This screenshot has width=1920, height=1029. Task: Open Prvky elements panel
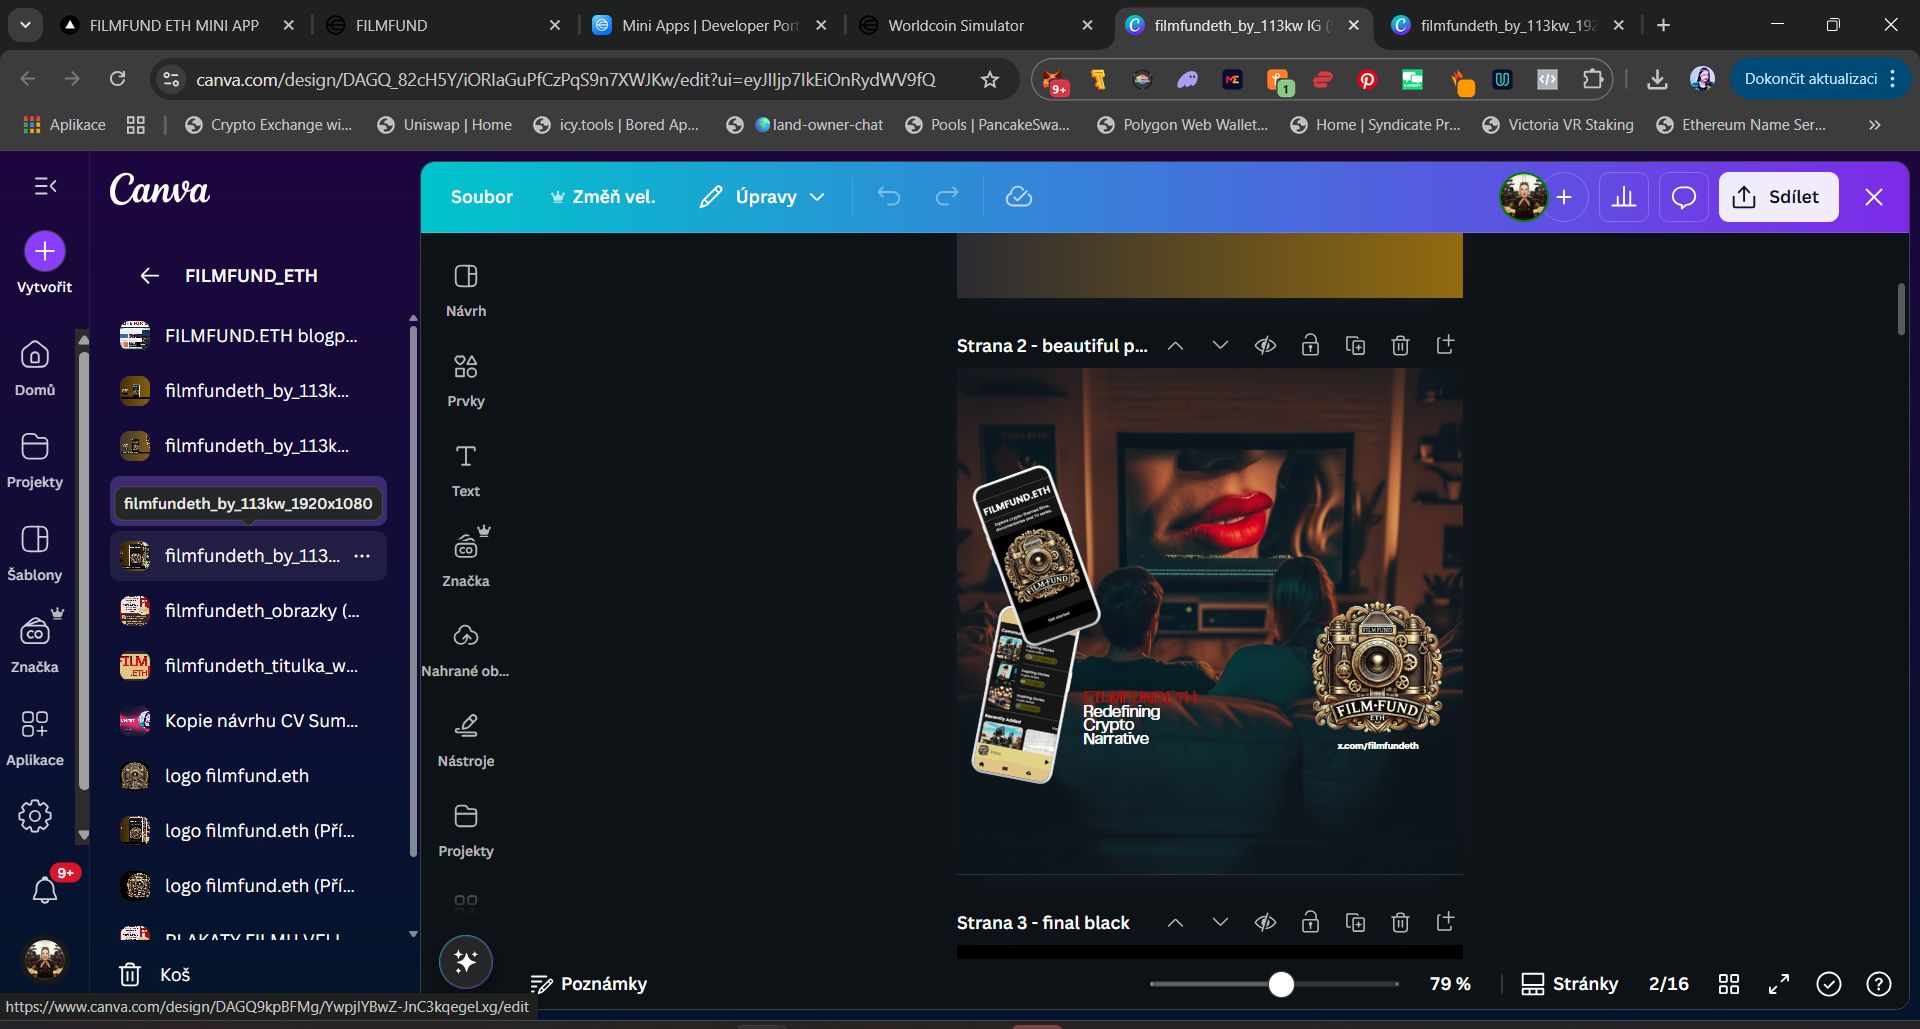466,380
